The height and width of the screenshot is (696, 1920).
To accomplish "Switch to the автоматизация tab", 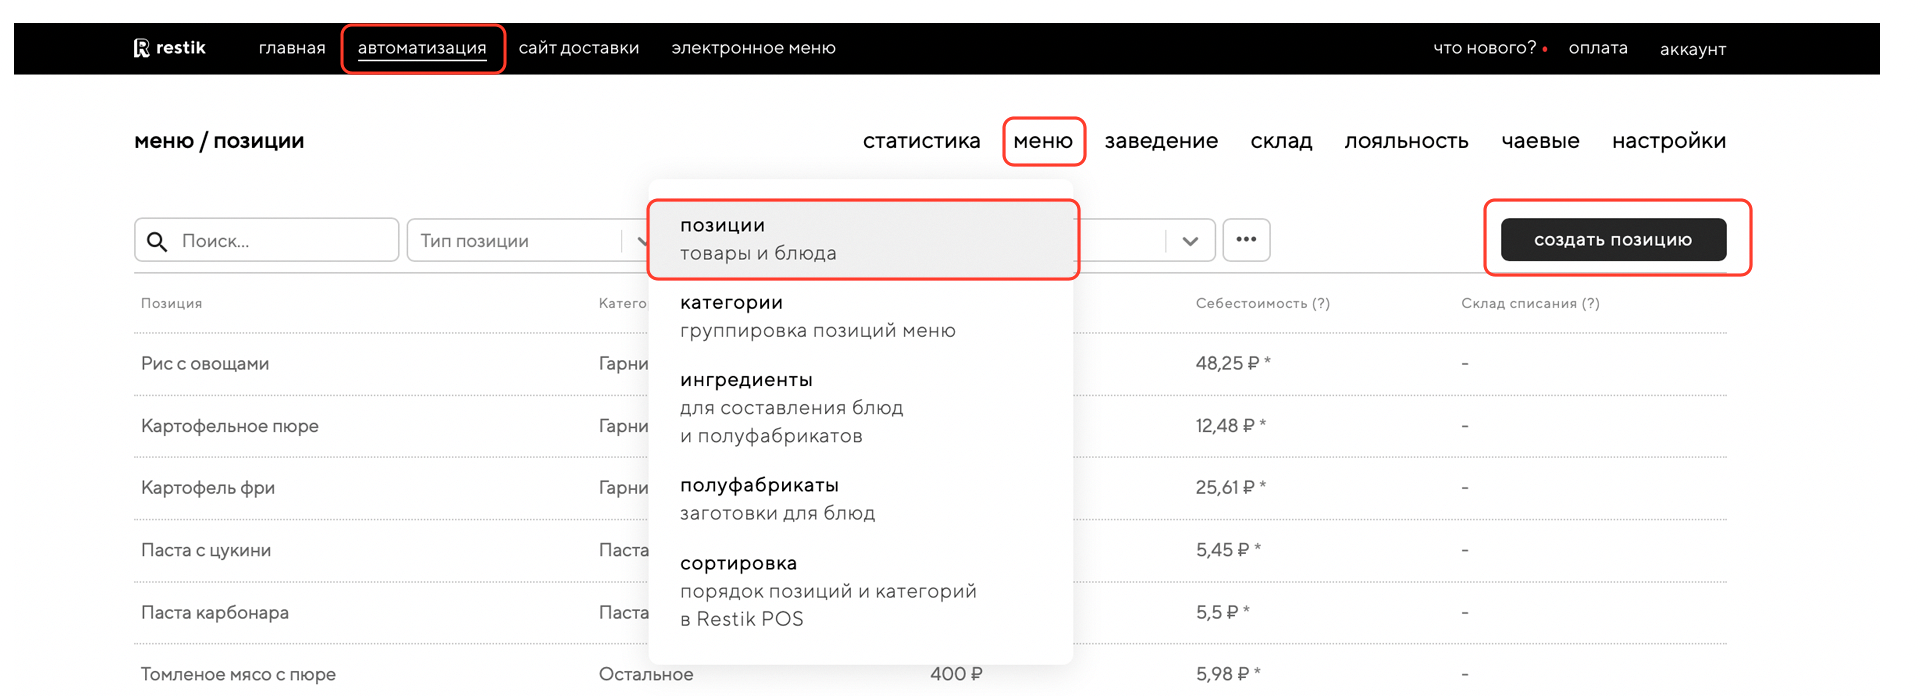I will (422, 48).
